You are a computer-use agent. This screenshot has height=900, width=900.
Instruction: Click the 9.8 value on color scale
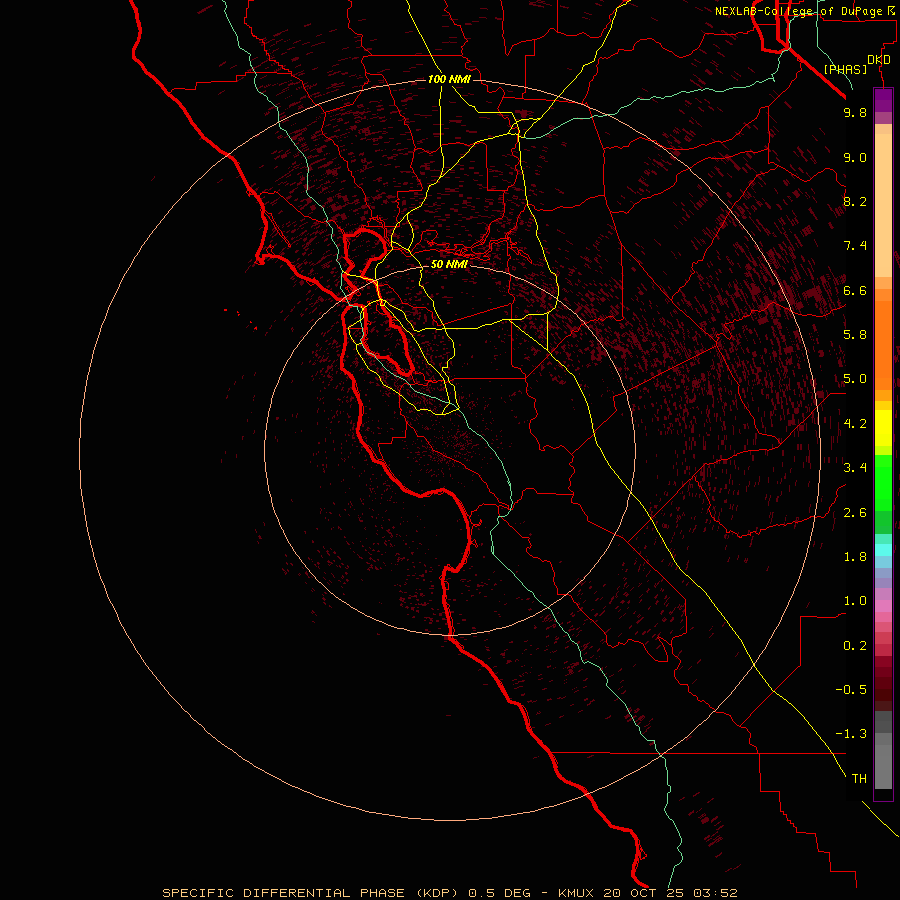[x=855, y=112]
